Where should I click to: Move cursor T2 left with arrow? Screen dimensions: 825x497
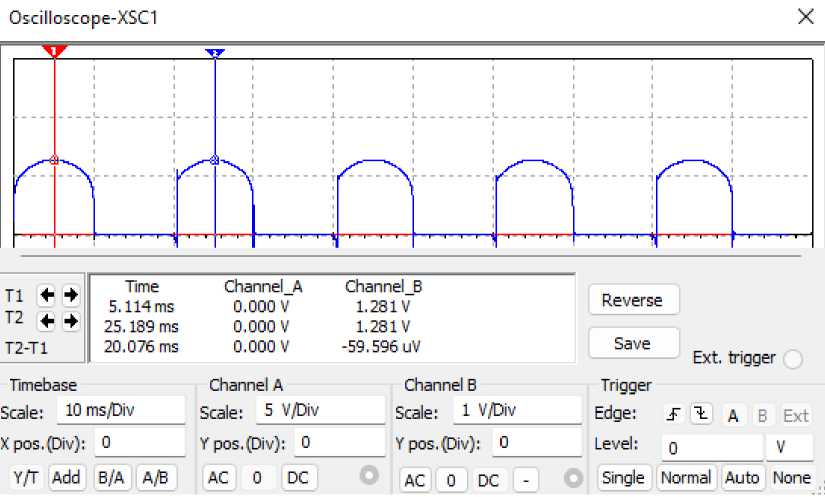pos(47,321)
